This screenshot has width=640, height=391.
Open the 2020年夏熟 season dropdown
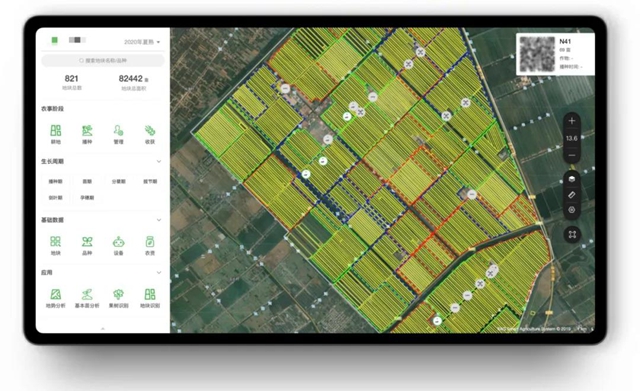point(142,42)
